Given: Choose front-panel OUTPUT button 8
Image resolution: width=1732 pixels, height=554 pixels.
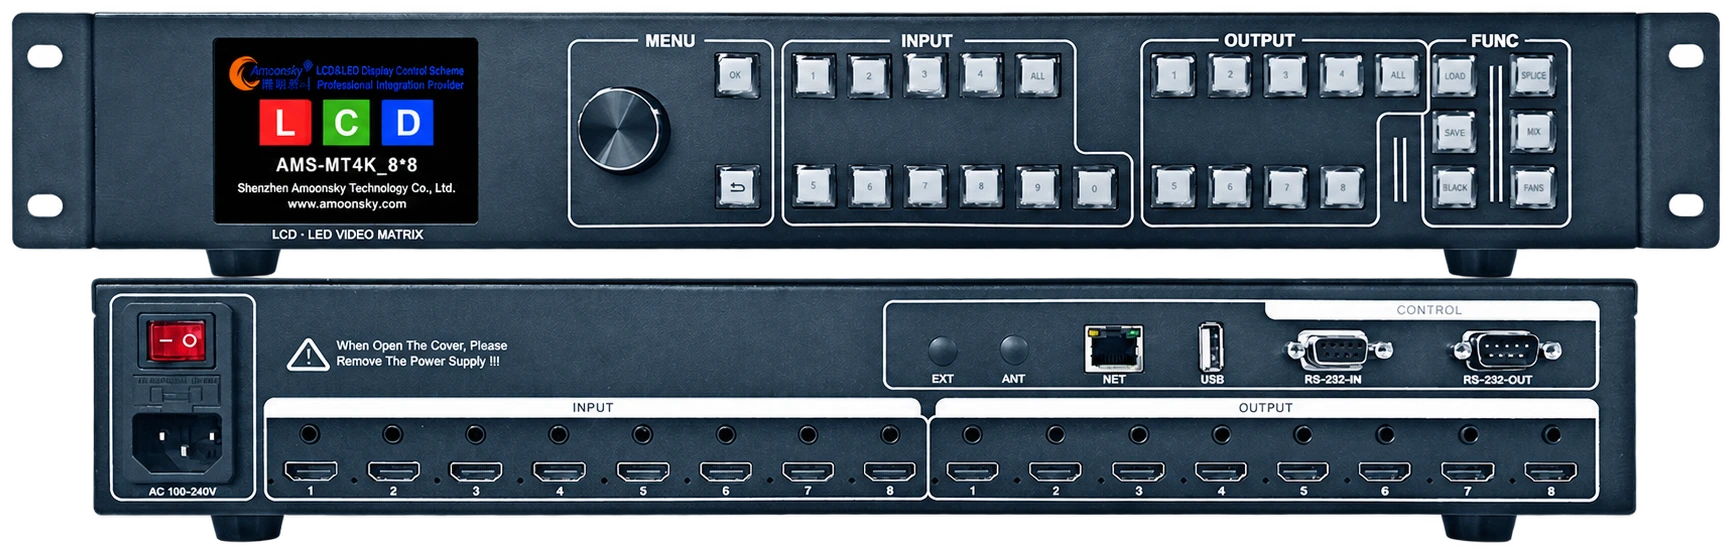Looking at the screenshot, I should coord(1342,187).
